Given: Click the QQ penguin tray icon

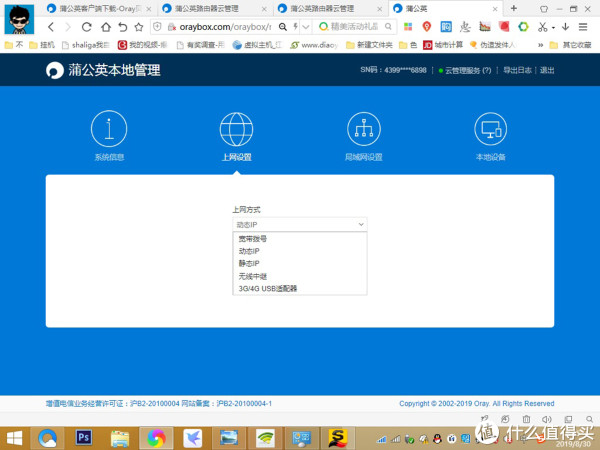Looking at the screenshot, I should pos(437,439).
